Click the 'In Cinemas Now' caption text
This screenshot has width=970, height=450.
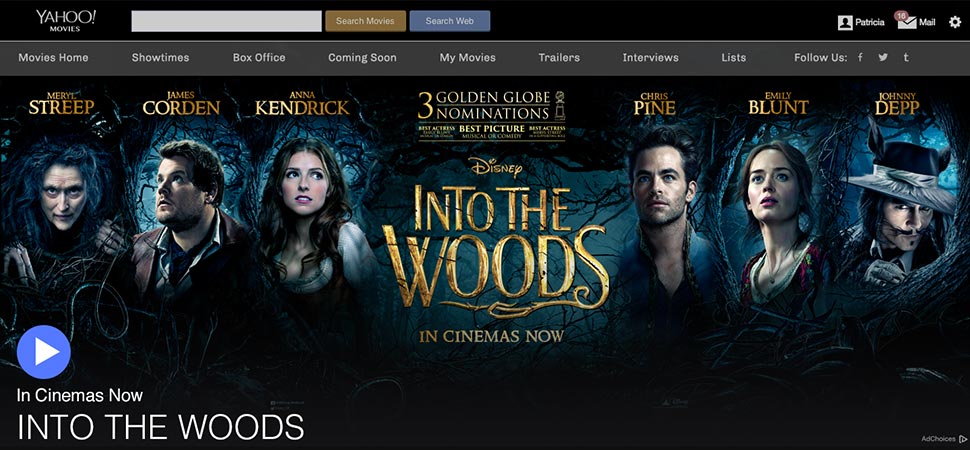(x=80, y=395)
